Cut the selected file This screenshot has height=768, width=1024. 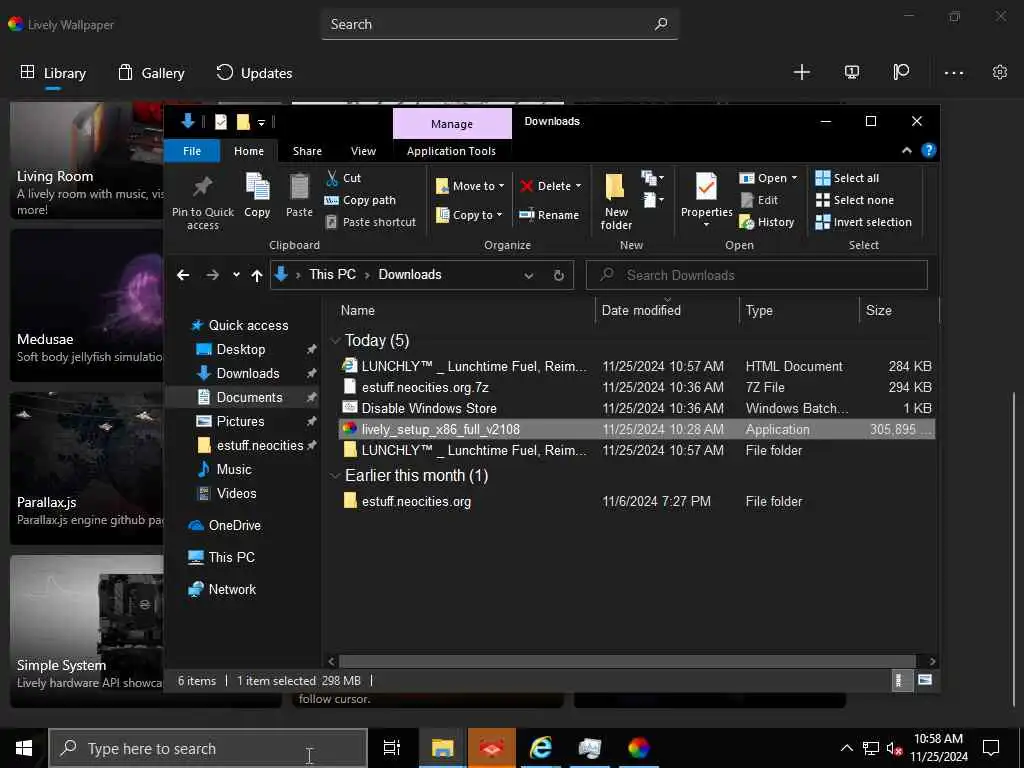(344, 178)
